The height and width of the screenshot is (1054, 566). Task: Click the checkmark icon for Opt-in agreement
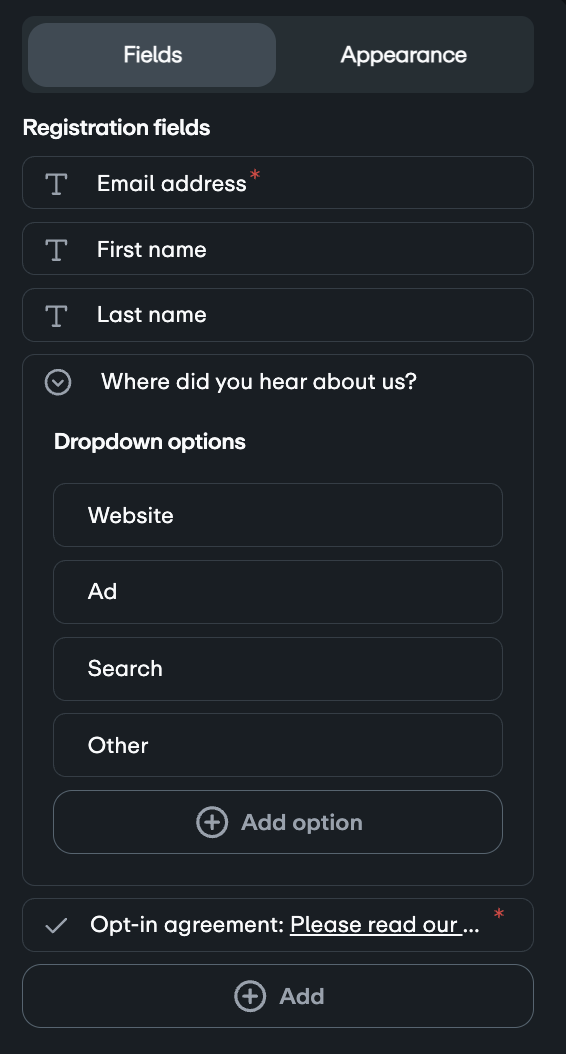coord(56,926)
